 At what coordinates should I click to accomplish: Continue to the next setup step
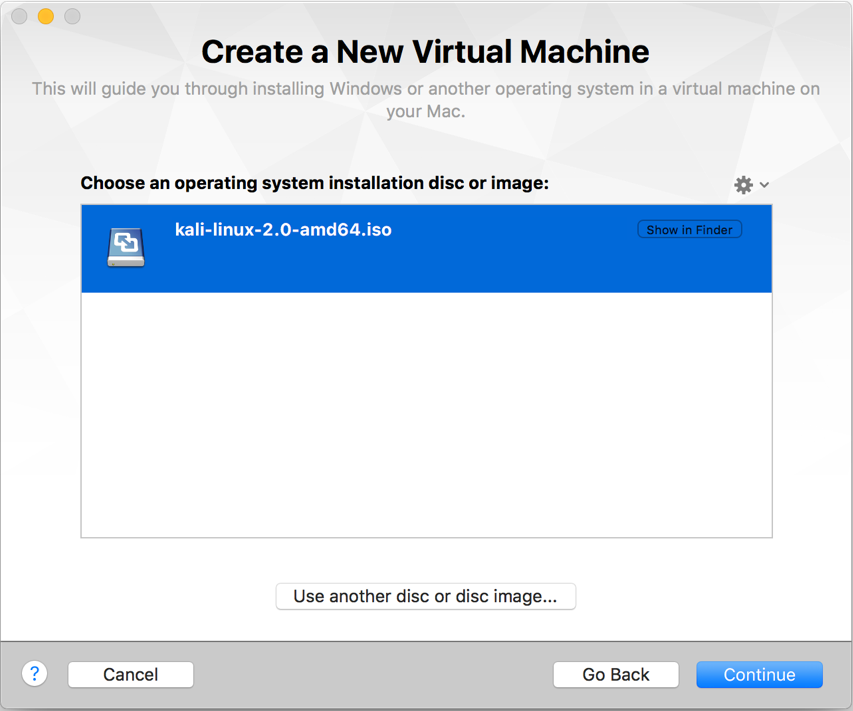759,675
